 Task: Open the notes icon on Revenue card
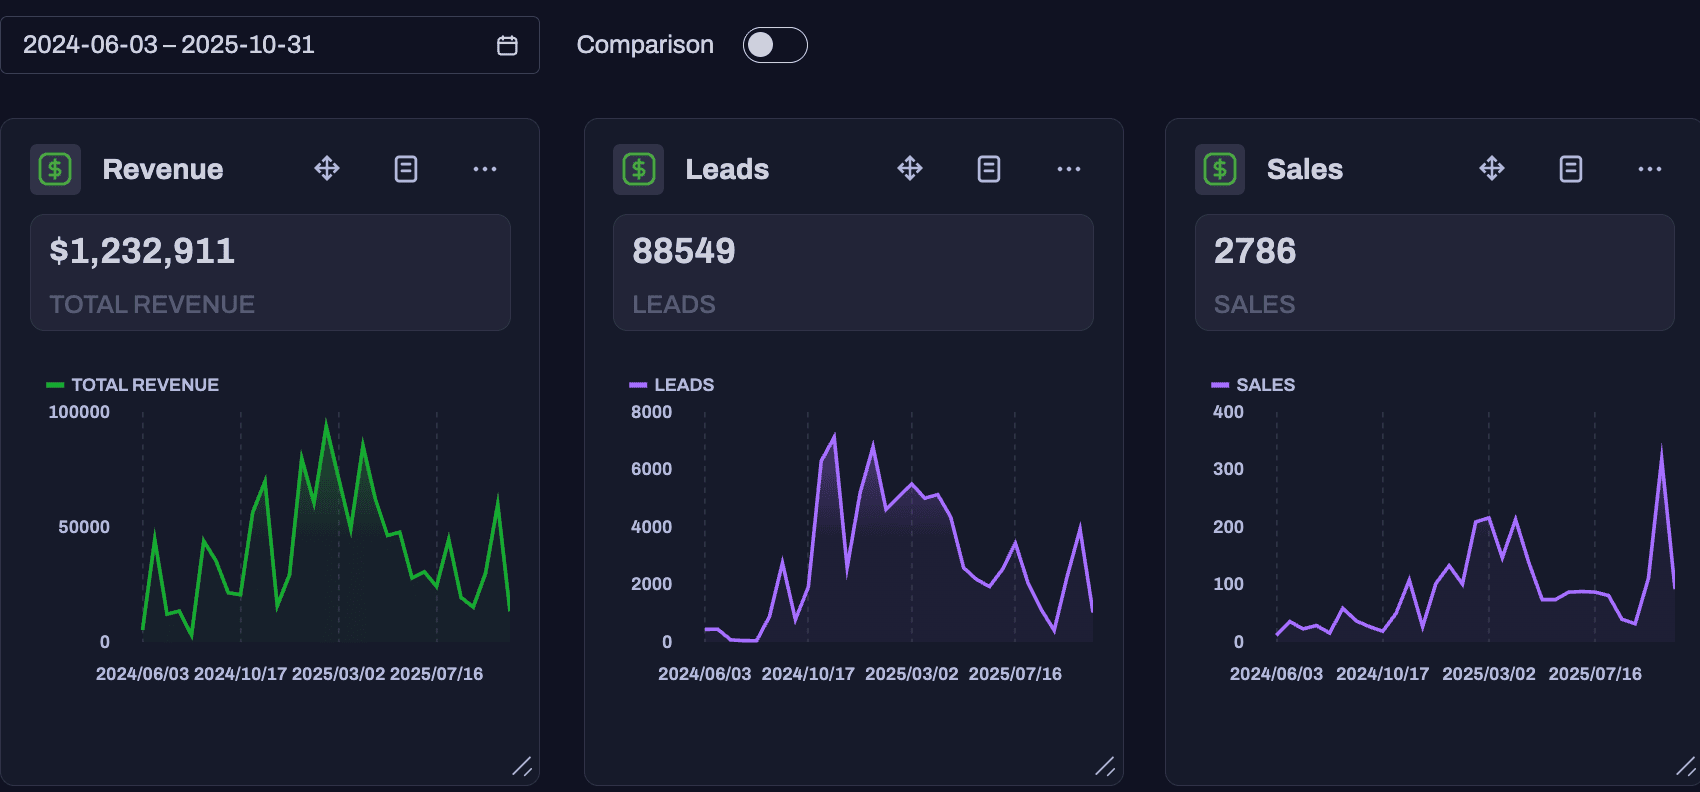406,169
